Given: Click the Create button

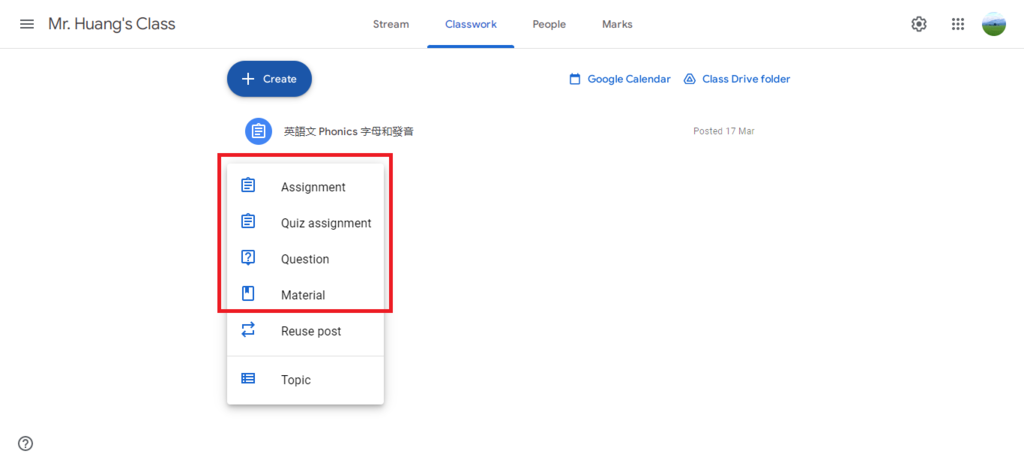Looking at the screenshot, I should [269, 79].
